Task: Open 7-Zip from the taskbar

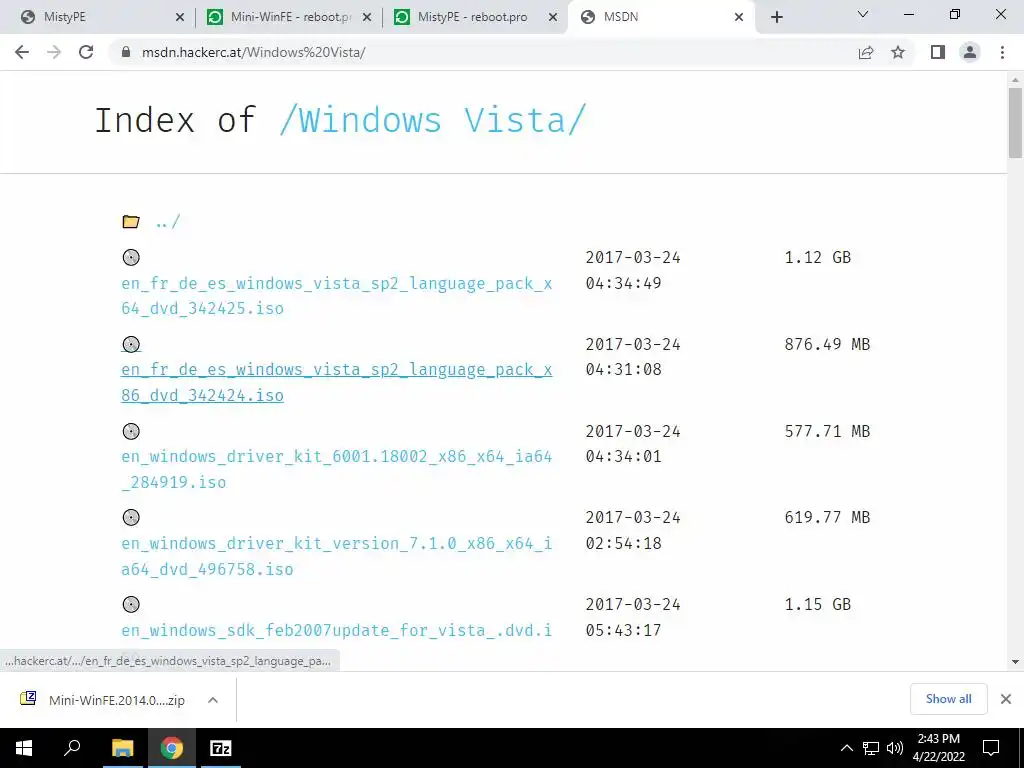Action: tap(221, 748)
